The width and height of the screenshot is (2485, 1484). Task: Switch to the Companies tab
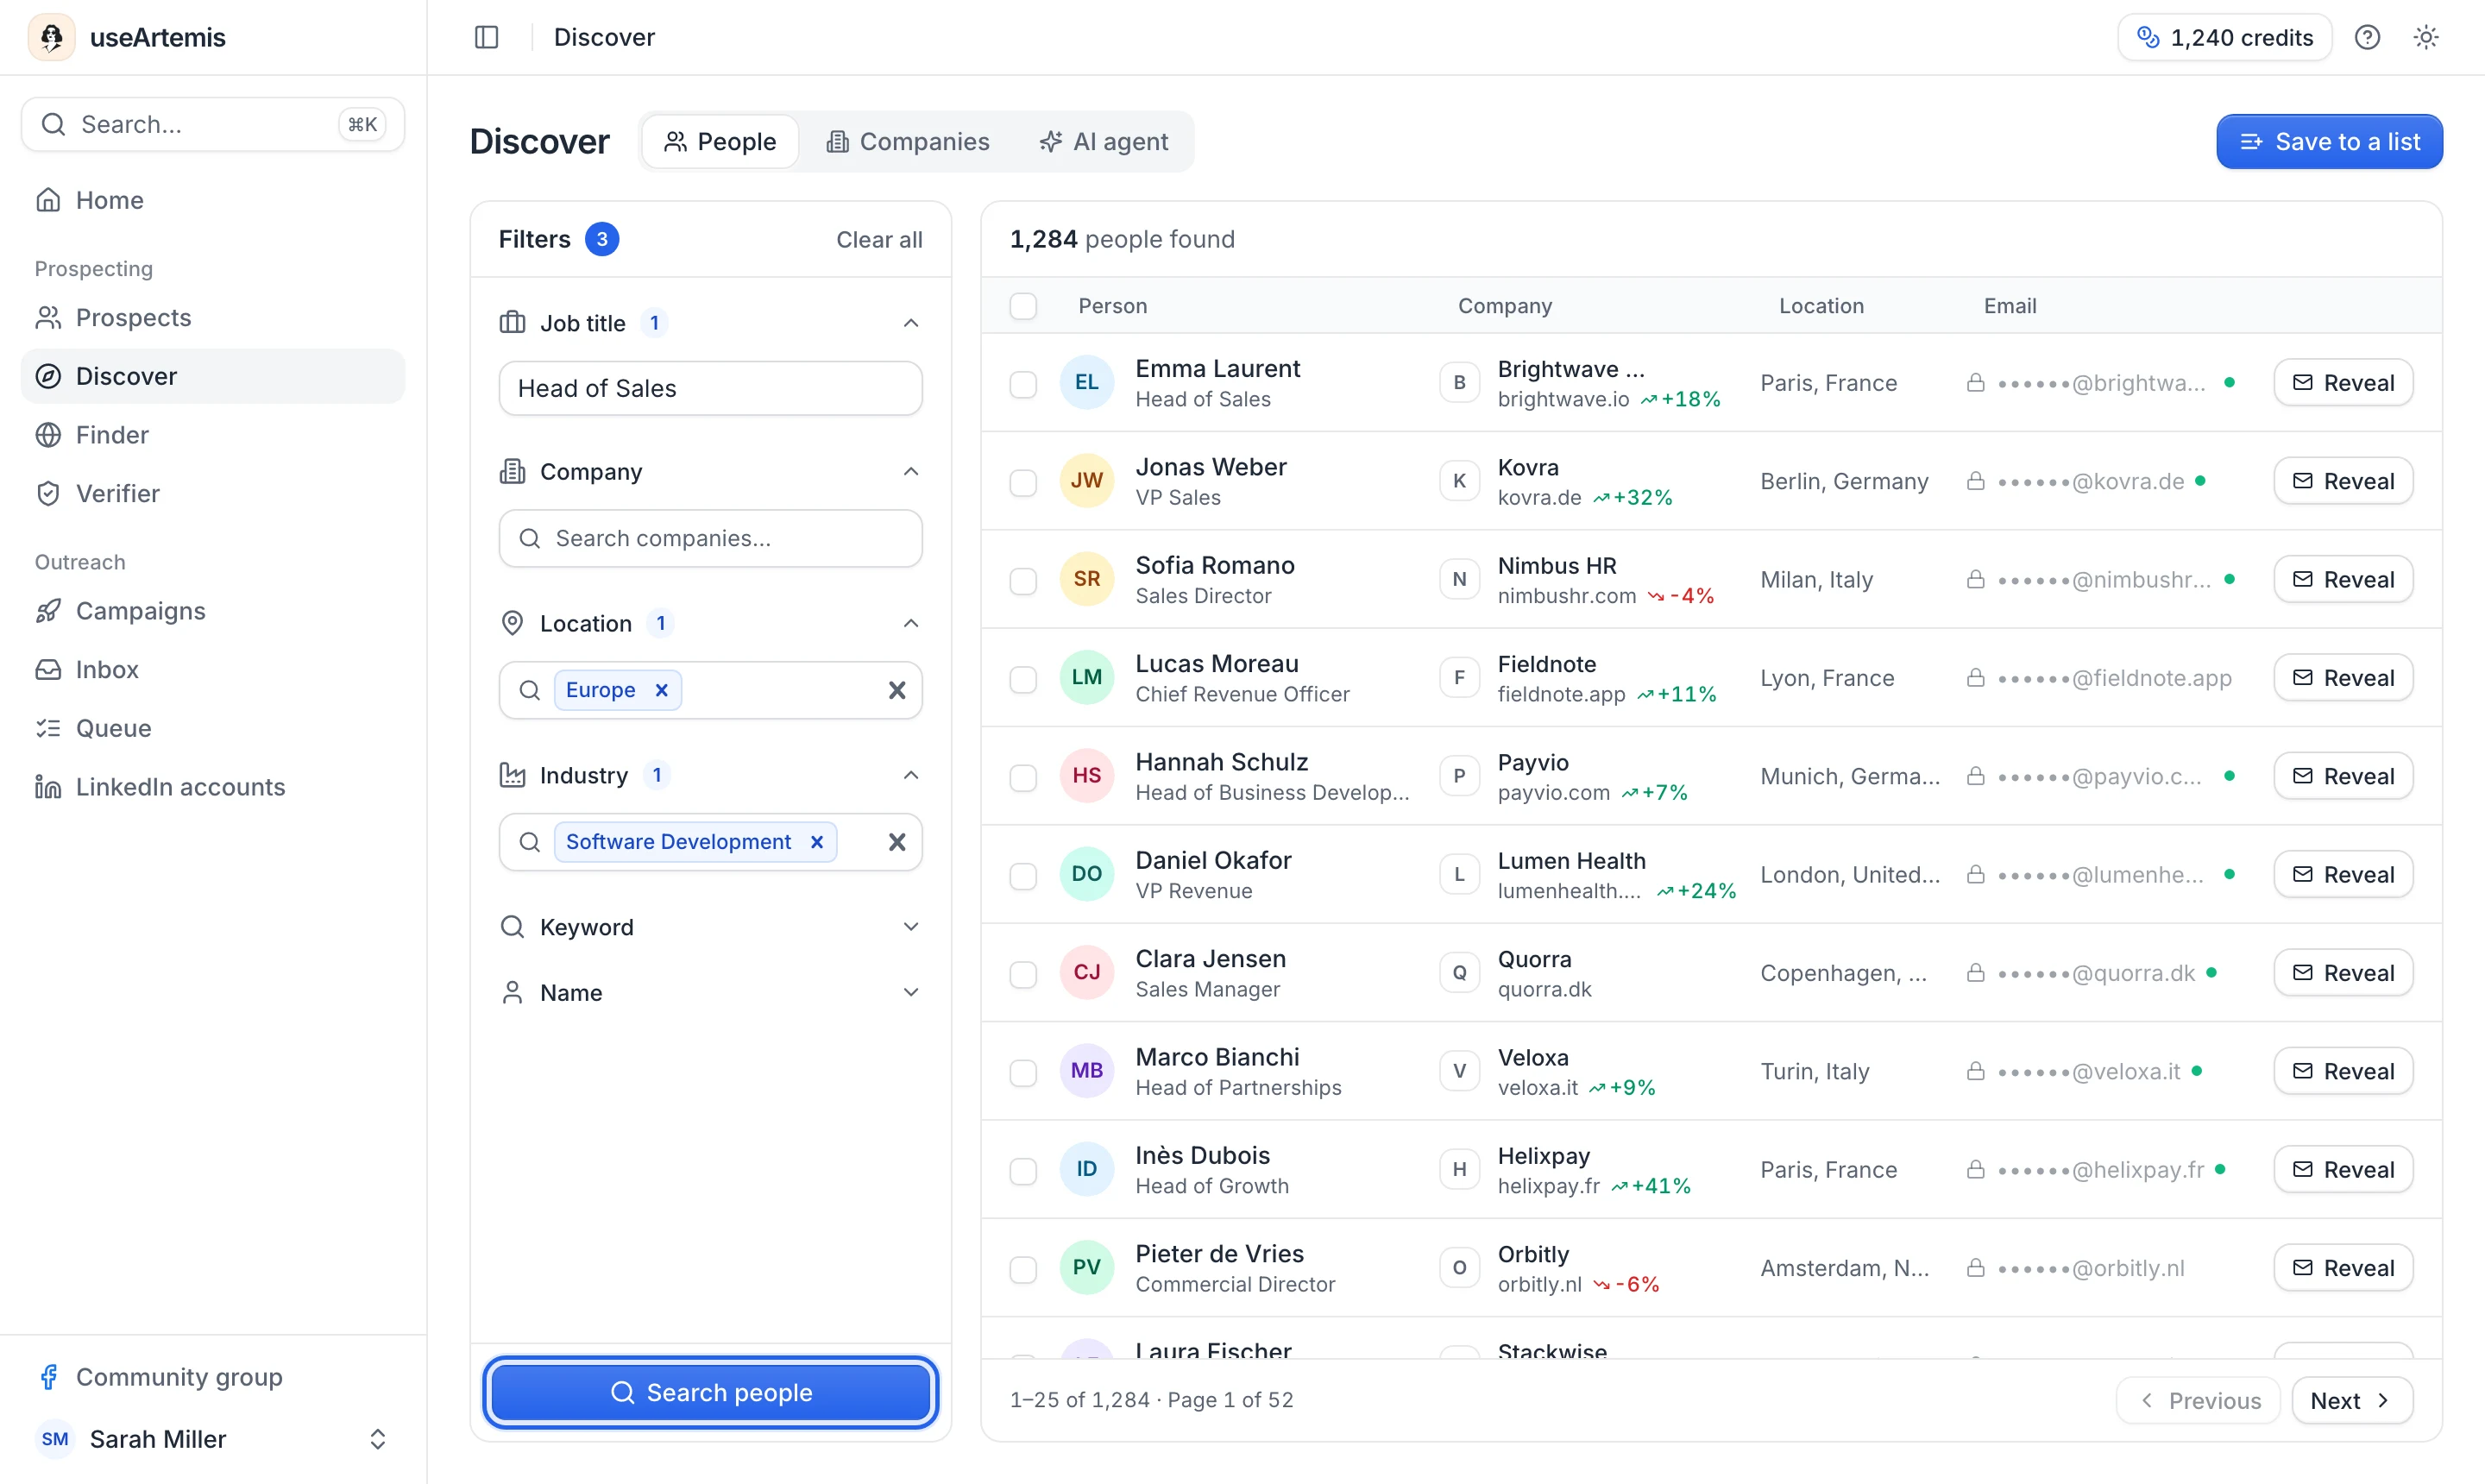click(x=908, y=142)
